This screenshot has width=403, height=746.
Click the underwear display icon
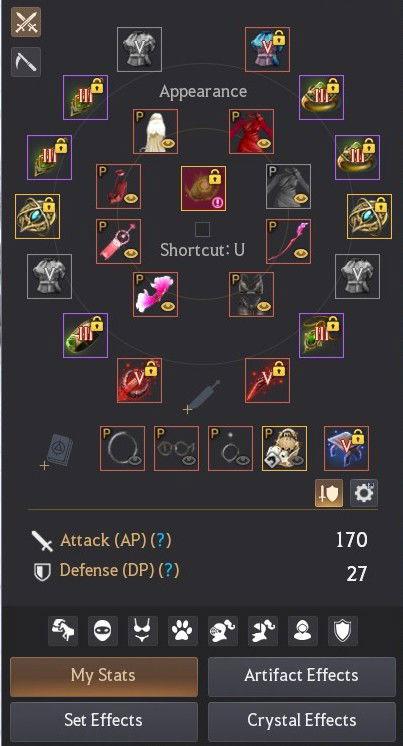coord(143,631)
